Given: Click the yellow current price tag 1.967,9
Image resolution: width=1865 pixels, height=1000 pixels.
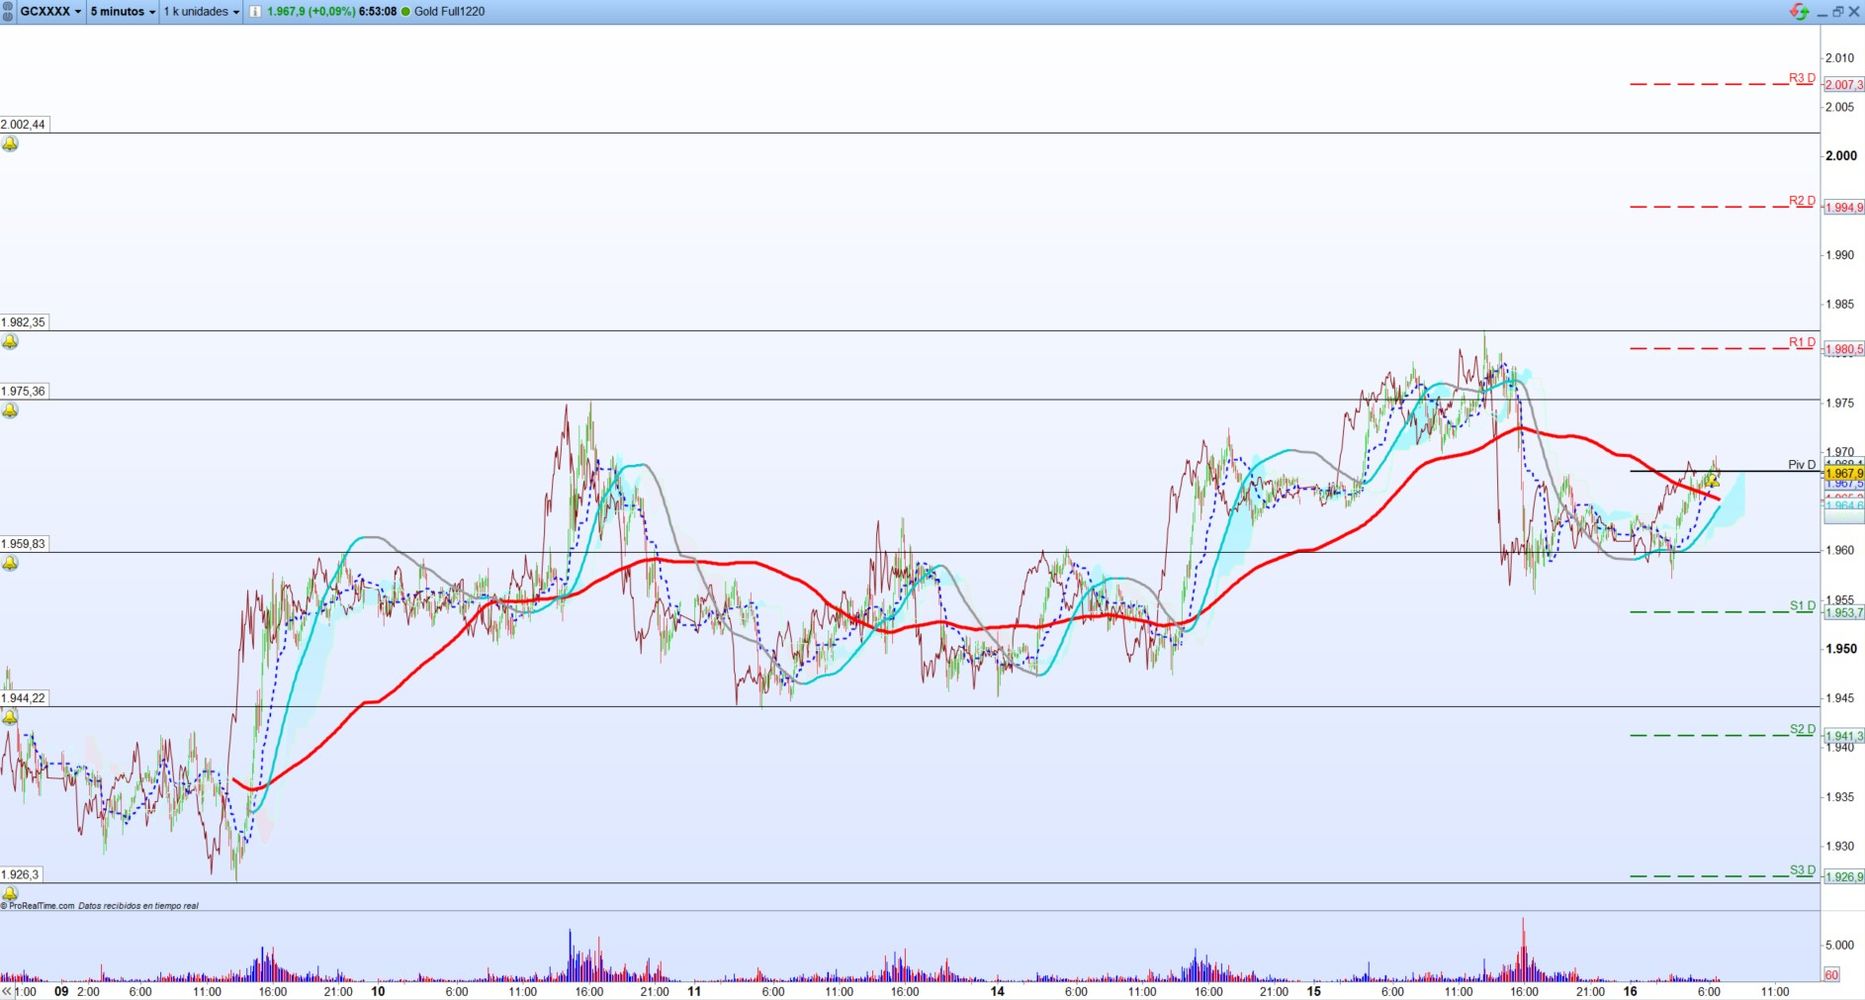Looking at the screenshot, I should [1844, 473].
